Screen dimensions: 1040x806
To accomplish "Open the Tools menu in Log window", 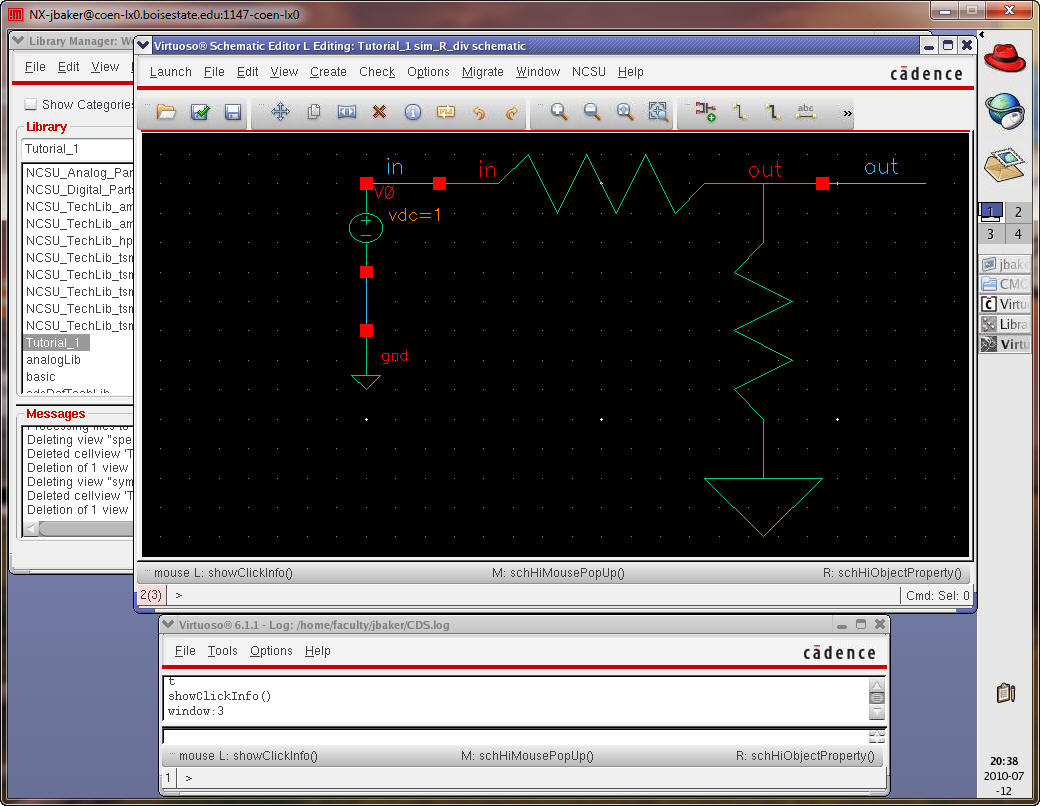I will pyautogui.click(x=222, y=651).
